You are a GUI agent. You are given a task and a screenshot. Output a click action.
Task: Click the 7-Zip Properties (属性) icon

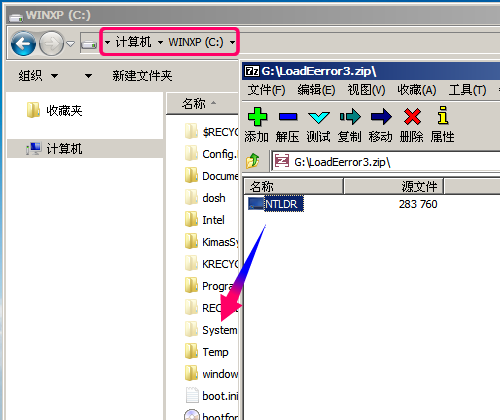point(443,115)
